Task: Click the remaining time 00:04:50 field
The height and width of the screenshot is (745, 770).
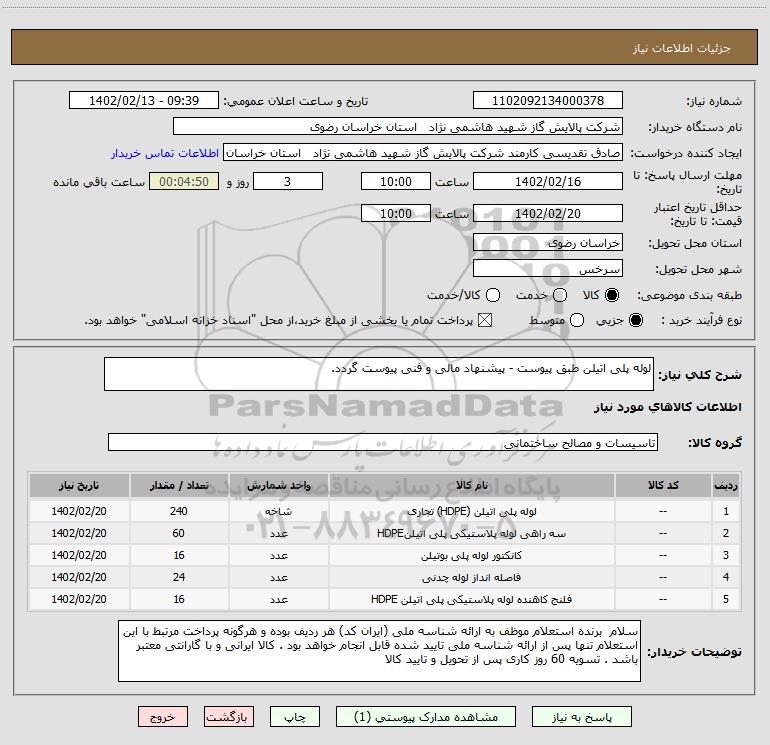Action: pos(184,181)
